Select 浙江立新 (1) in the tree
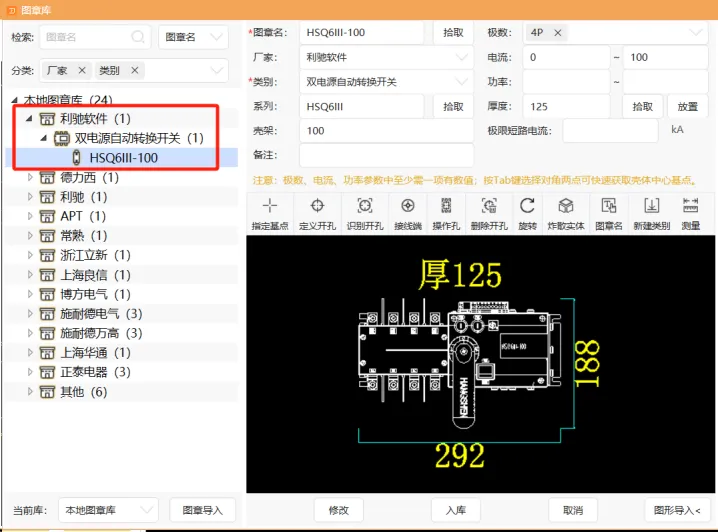 click(121, 255)
